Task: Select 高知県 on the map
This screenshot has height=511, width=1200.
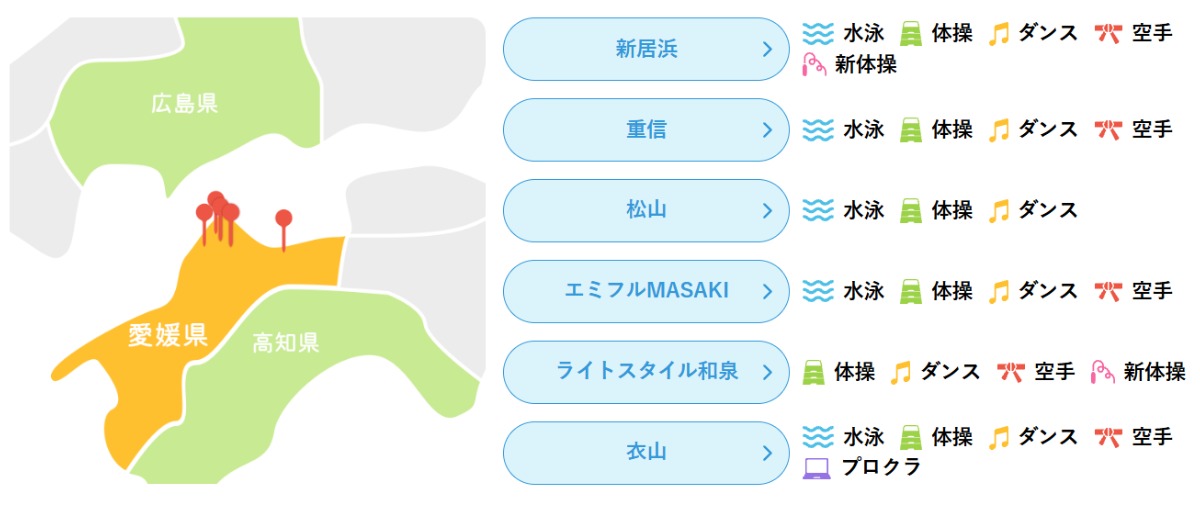Action: click(285, 344)
